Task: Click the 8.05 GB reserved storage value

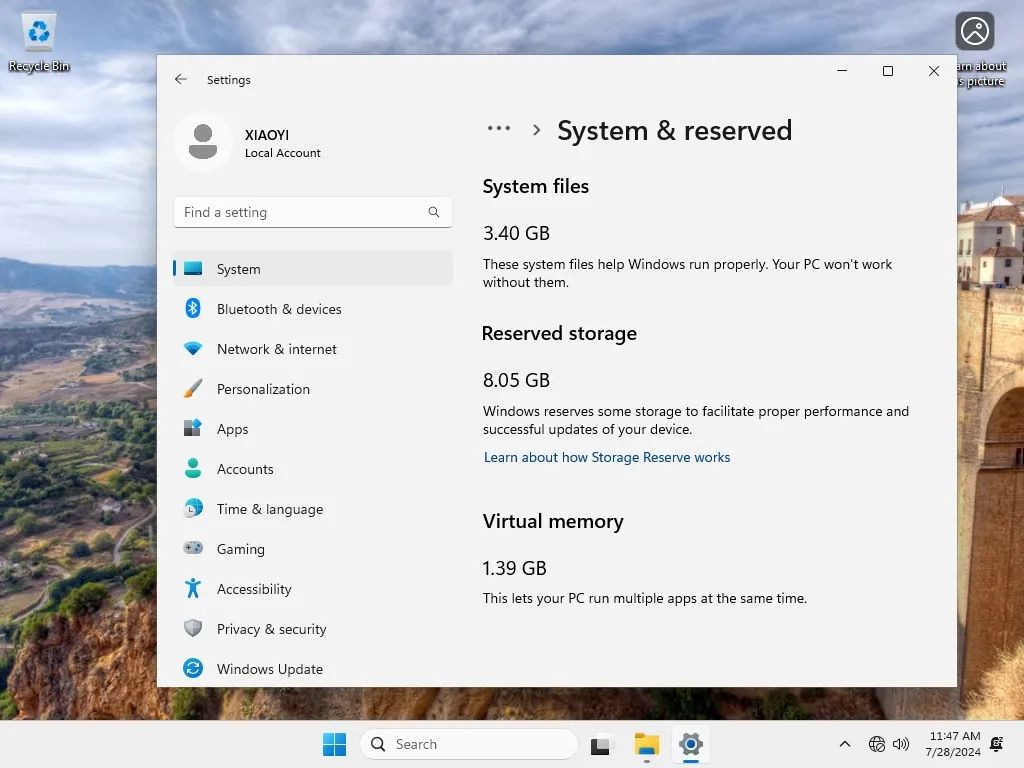Action: [516, 380]
